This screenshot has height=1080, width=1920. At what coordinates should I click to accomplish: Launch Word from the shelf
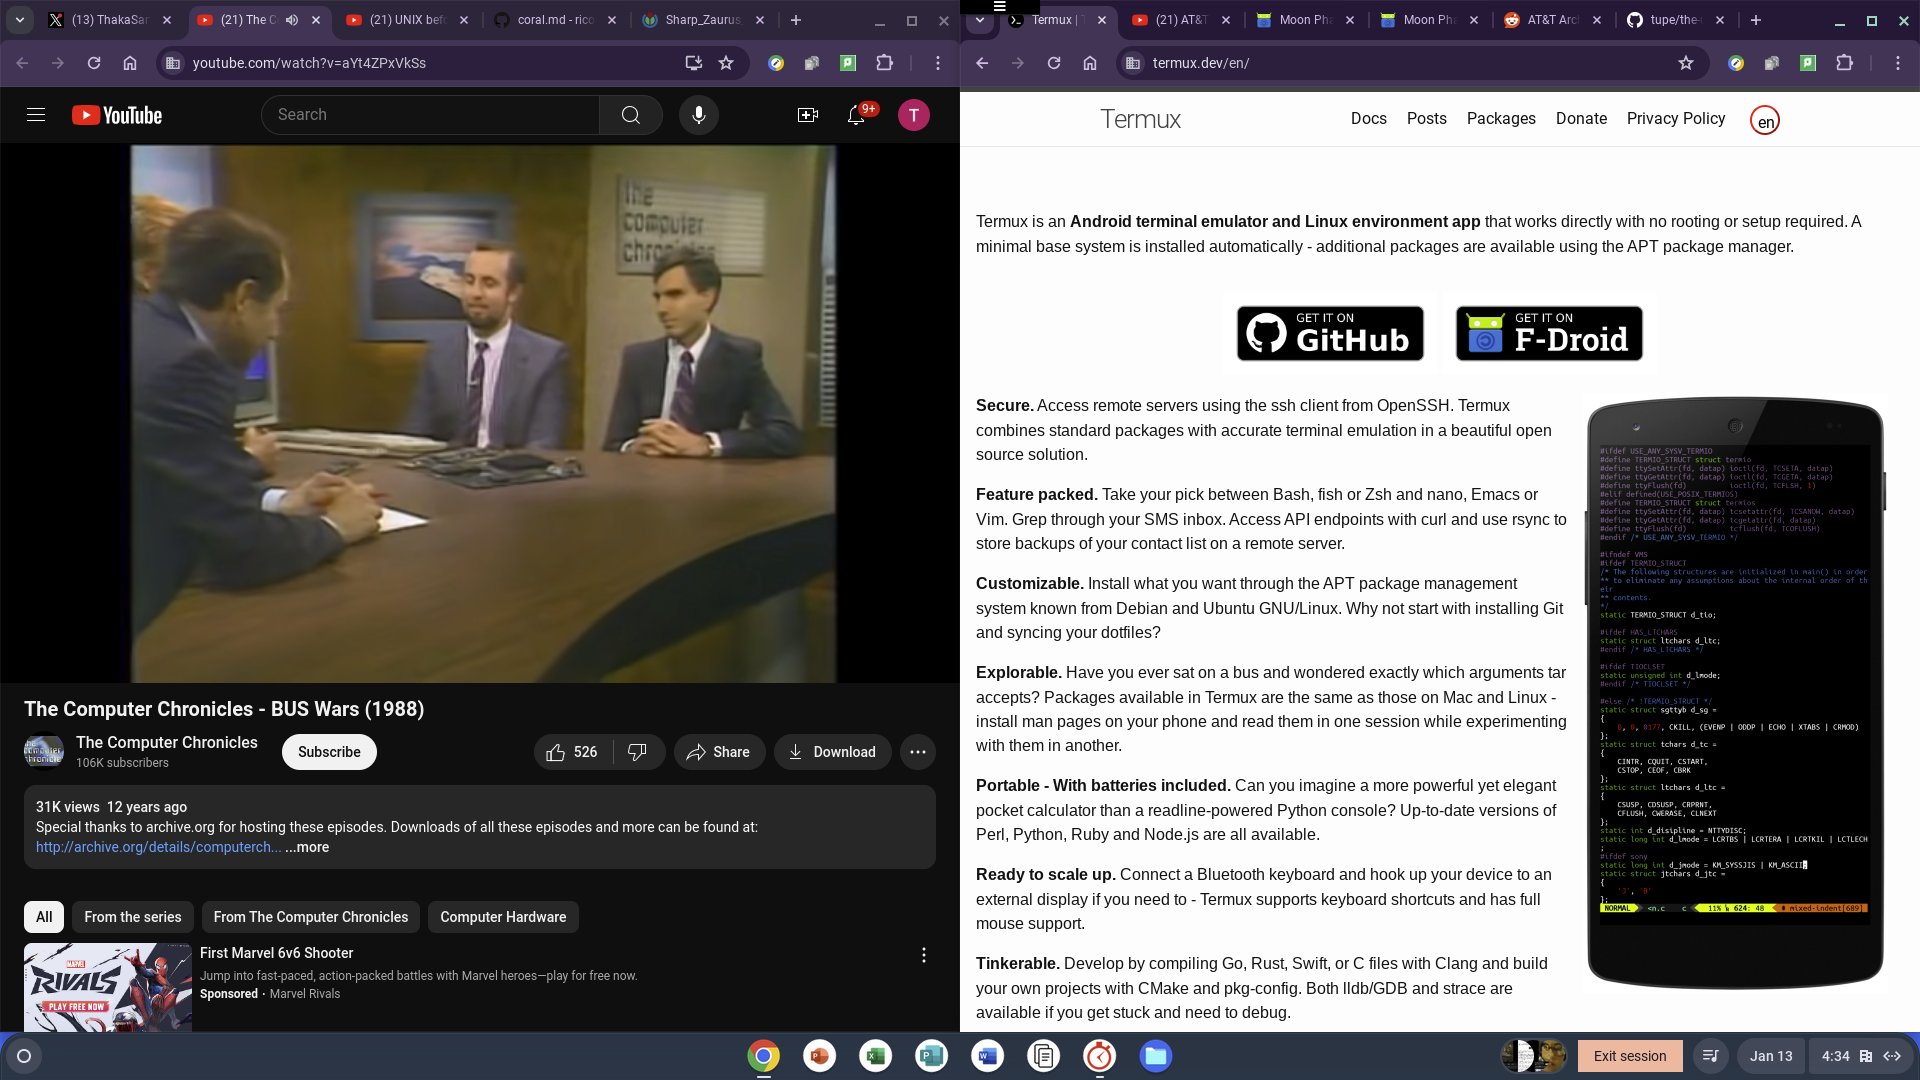(x=987, y=1056)
